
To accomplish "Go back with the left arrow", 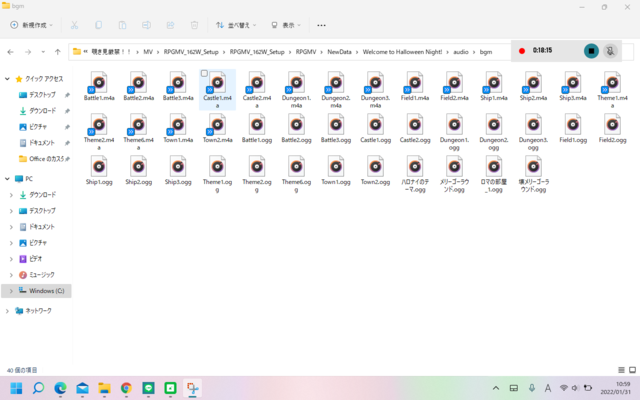I will pyautogui.click(x=11, y=52).
